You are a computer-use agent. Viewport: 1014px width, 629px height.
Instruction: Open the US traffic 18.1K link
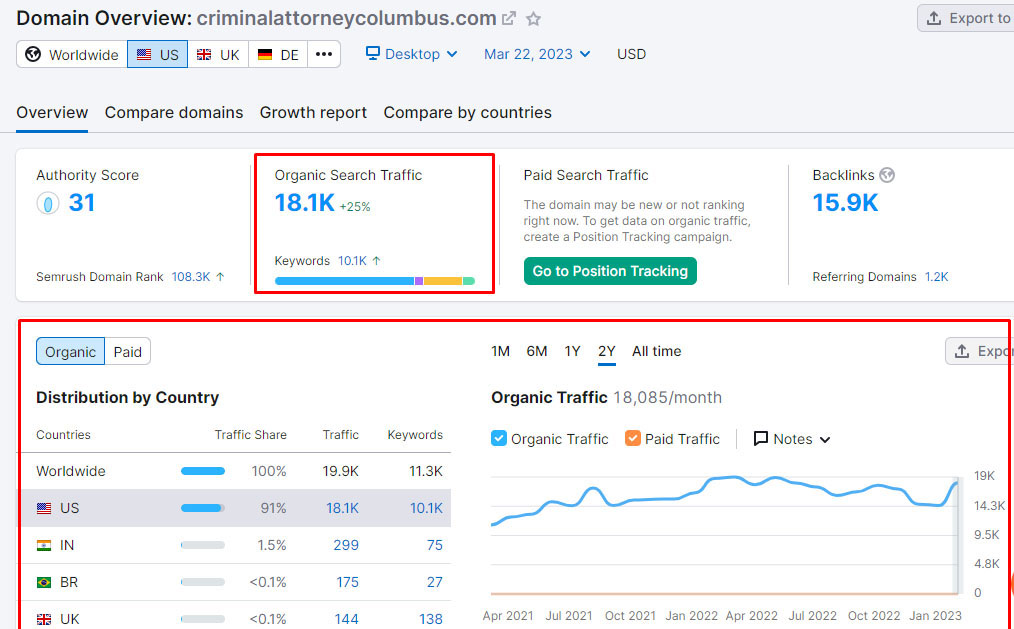(342, 508)
